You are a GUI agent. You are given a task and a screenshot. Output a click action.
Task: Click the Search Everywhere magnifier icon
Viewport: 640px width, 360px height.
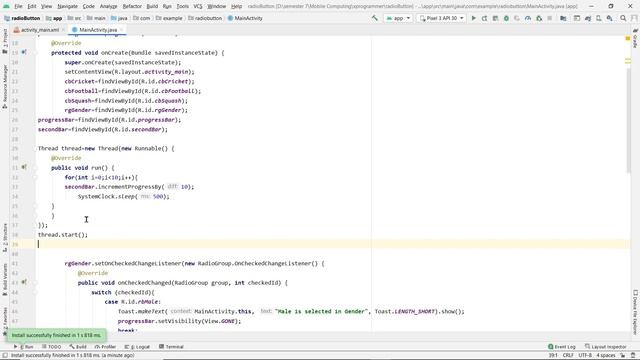623,18
